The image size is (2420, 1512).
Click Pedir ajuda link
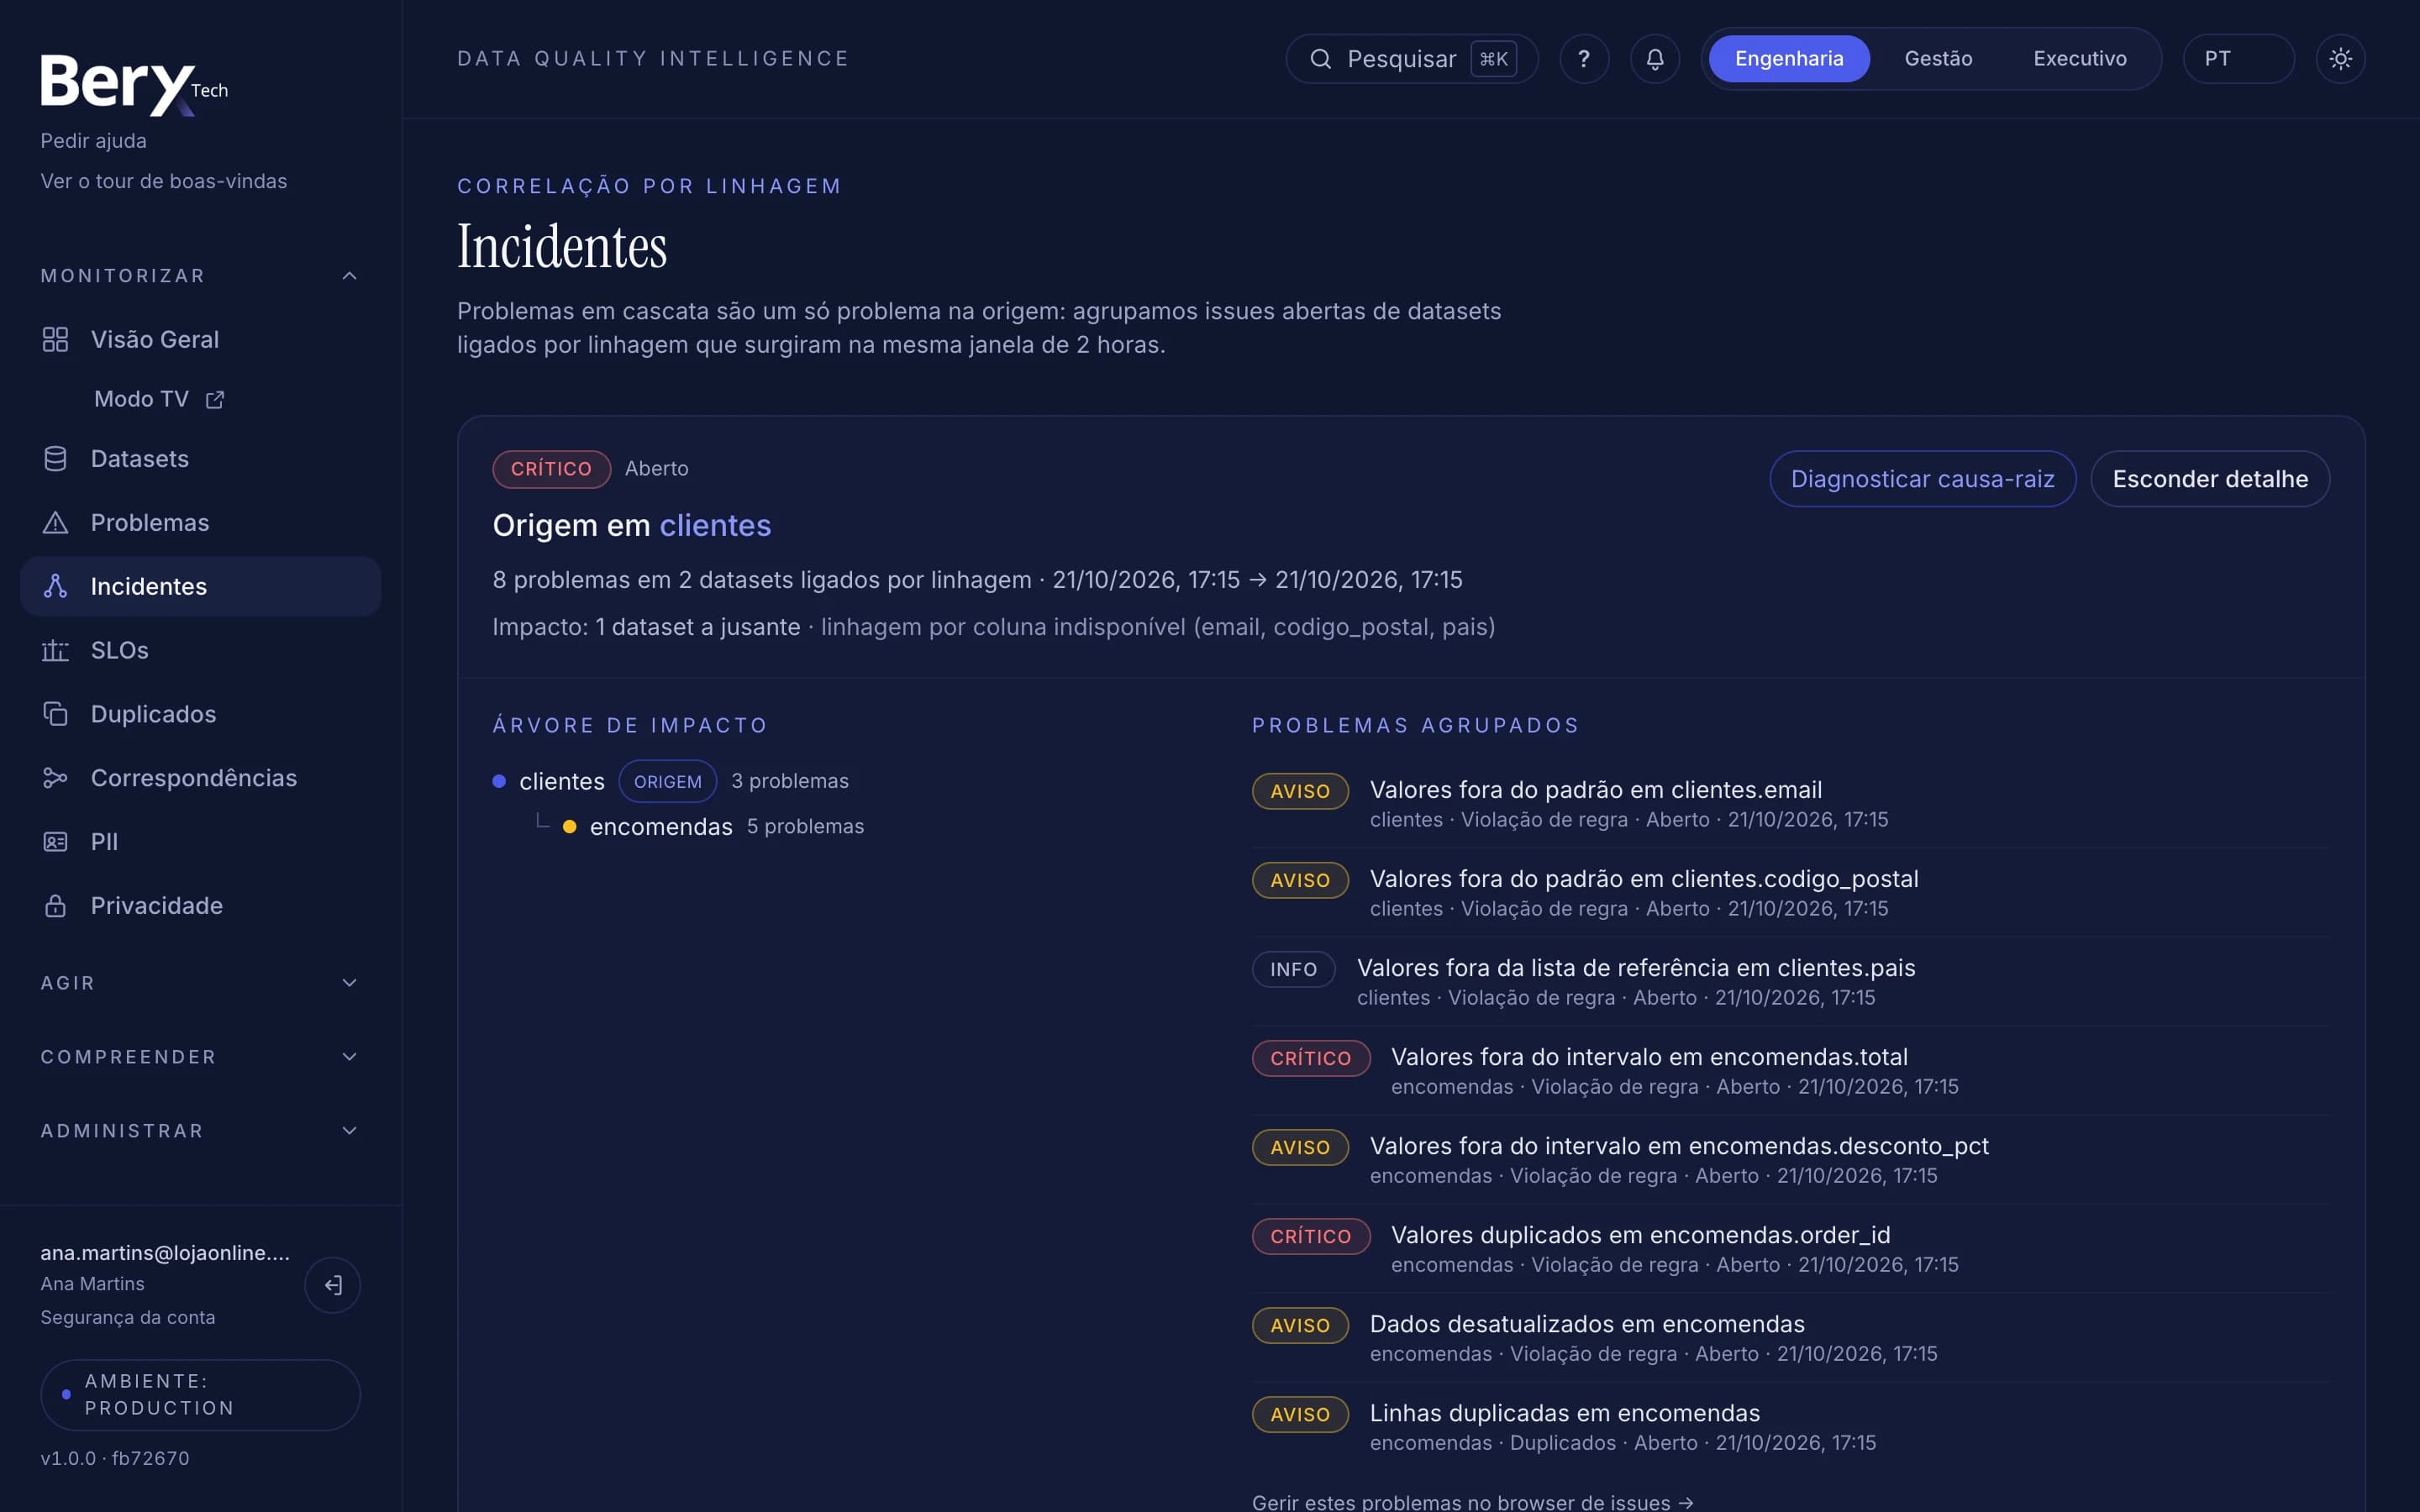tap(93, 141)
